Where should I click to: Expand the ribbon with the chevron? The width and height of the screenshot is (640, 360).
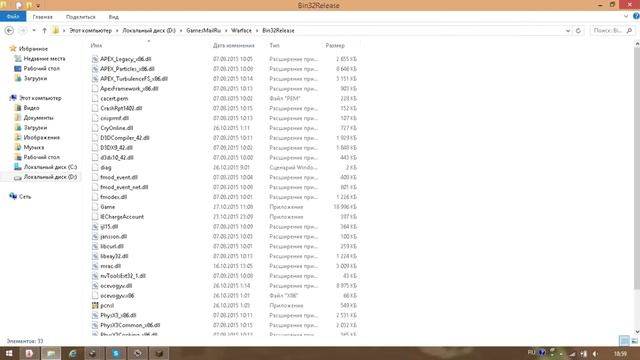point(626,16)
